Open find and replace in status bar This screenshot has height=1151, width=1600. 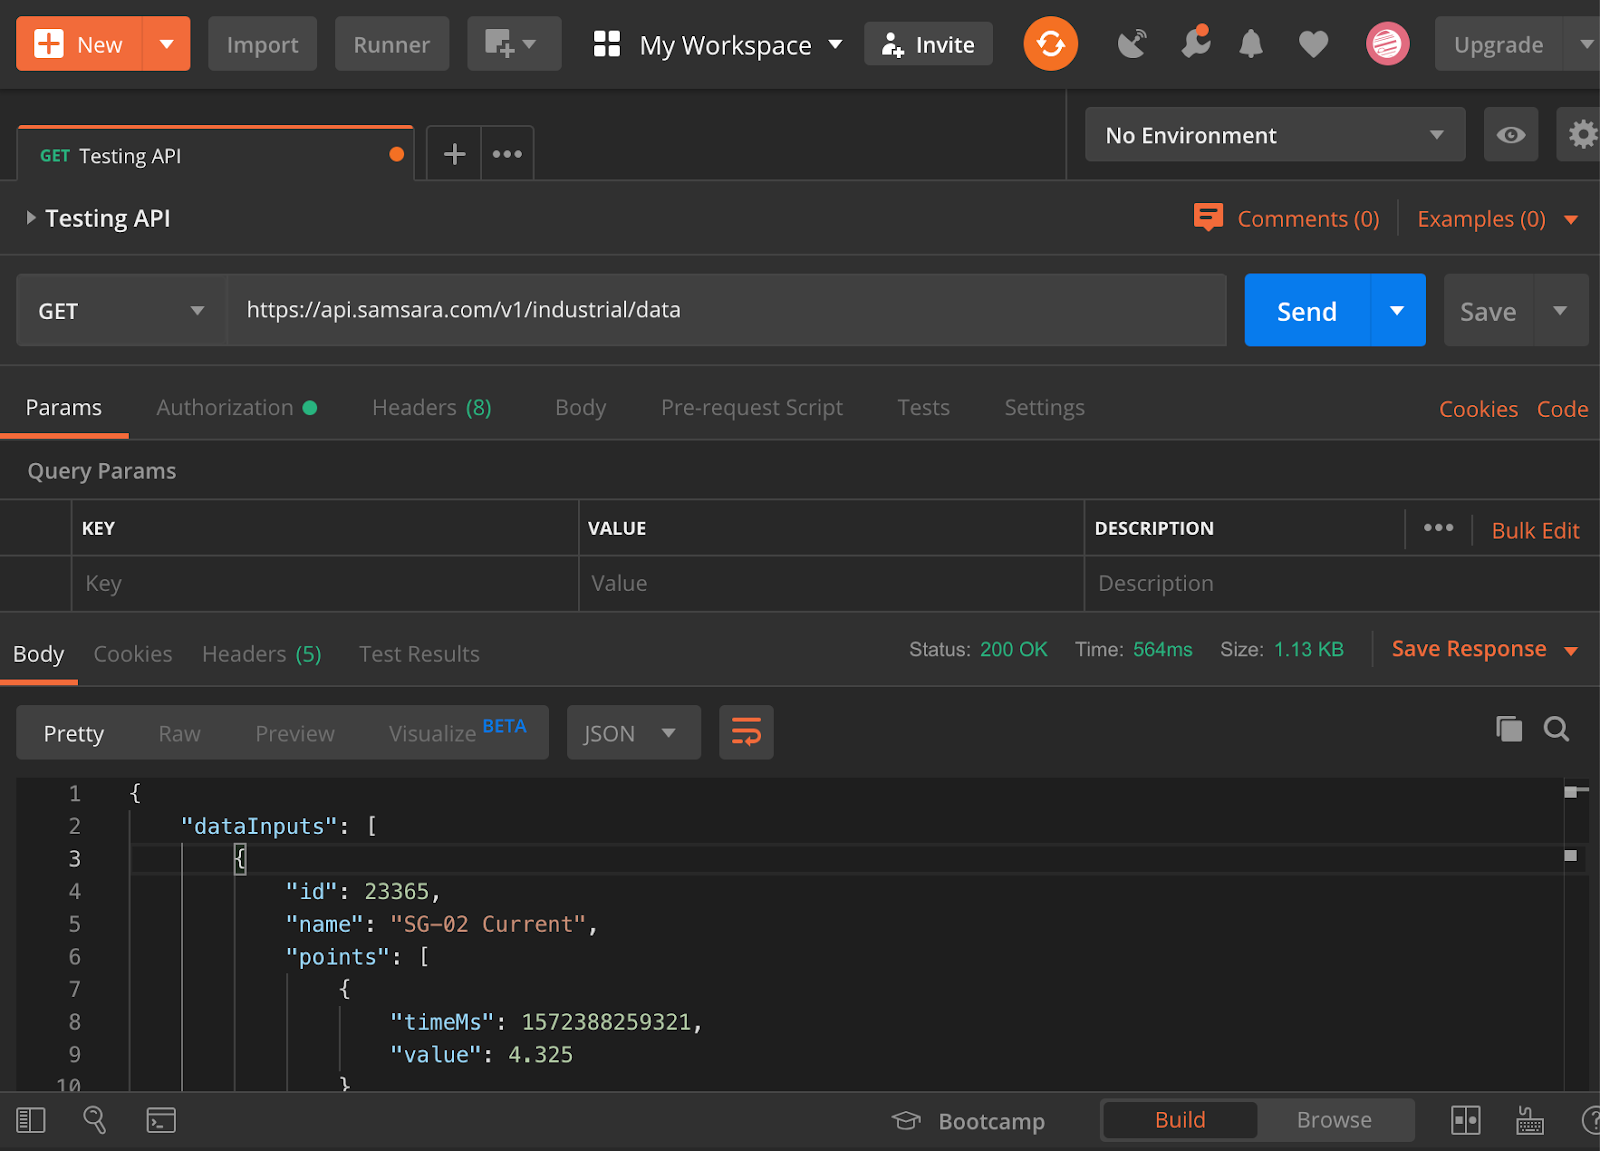95,1120
